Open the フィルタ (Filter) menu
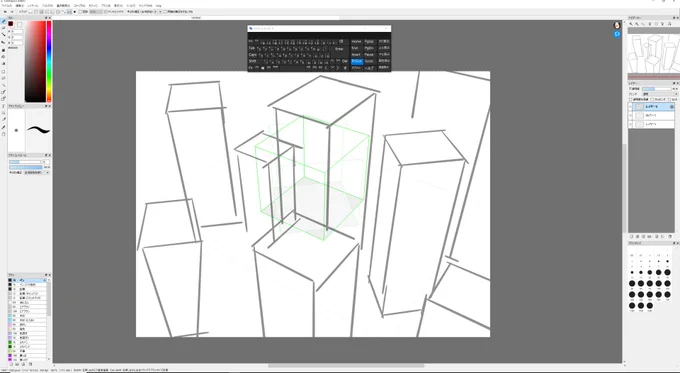Image resolution: width=680 pixels, height=373 pixels. pos(47,6)
